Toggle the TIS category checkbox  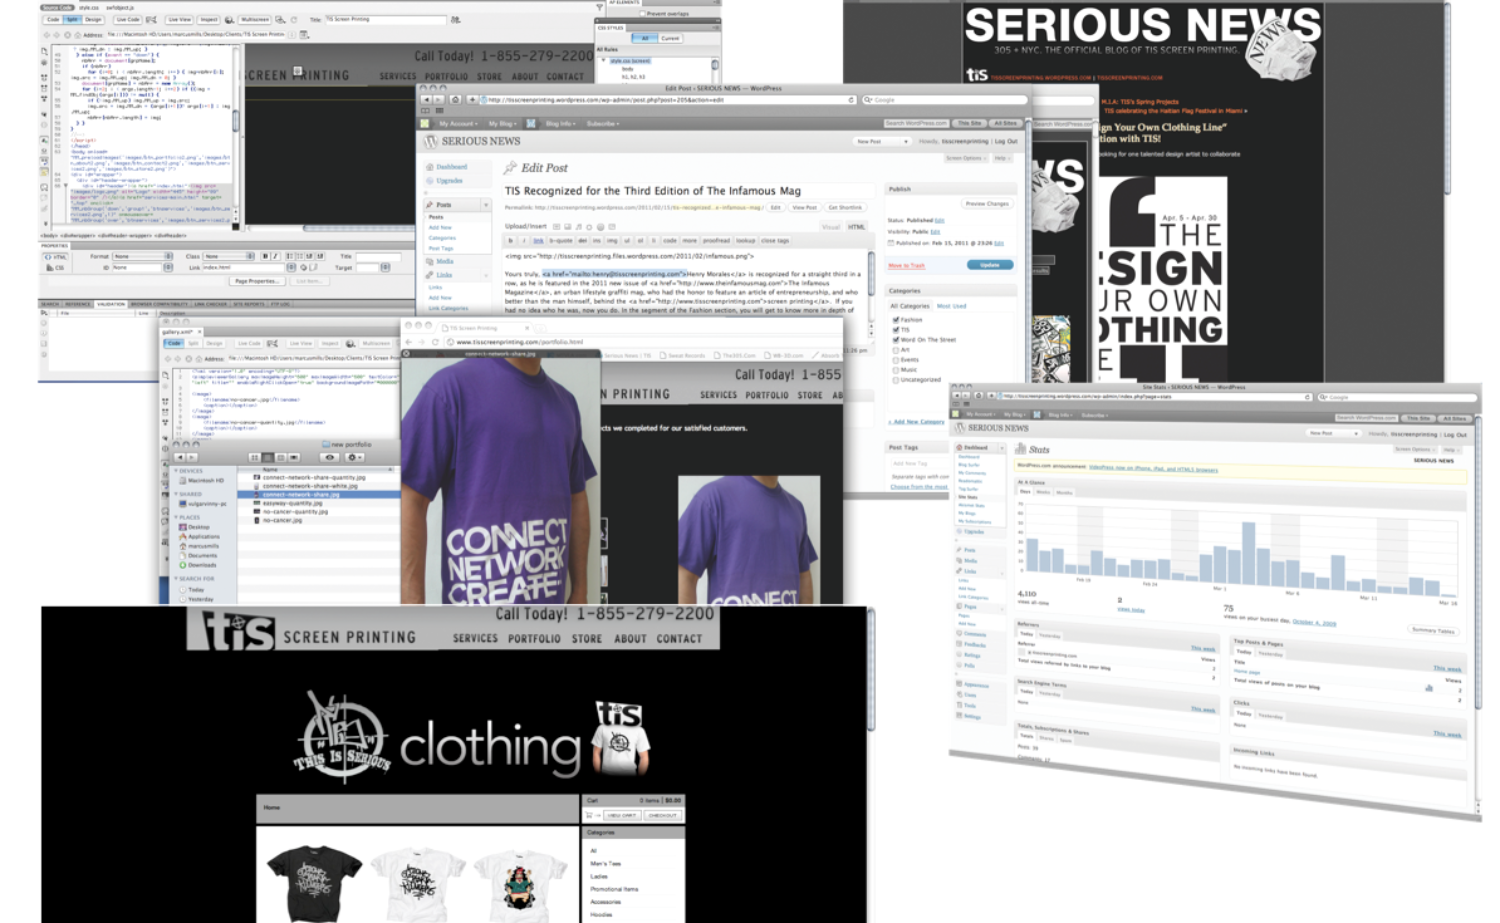coord(896,330)
